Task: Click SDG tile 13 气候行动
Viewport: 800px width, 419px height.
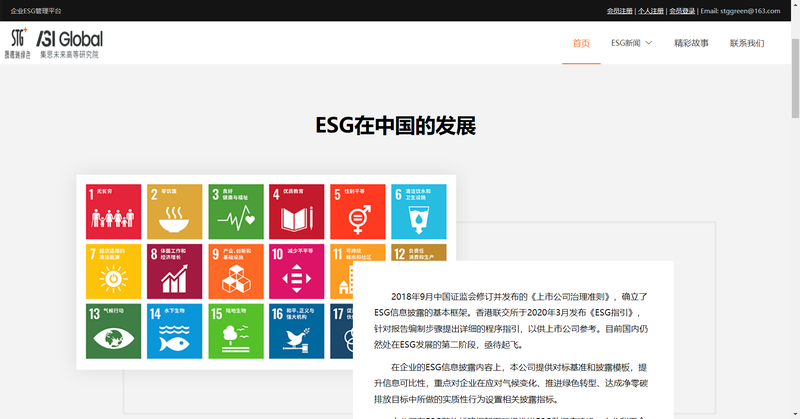Action: click(113, 331)
